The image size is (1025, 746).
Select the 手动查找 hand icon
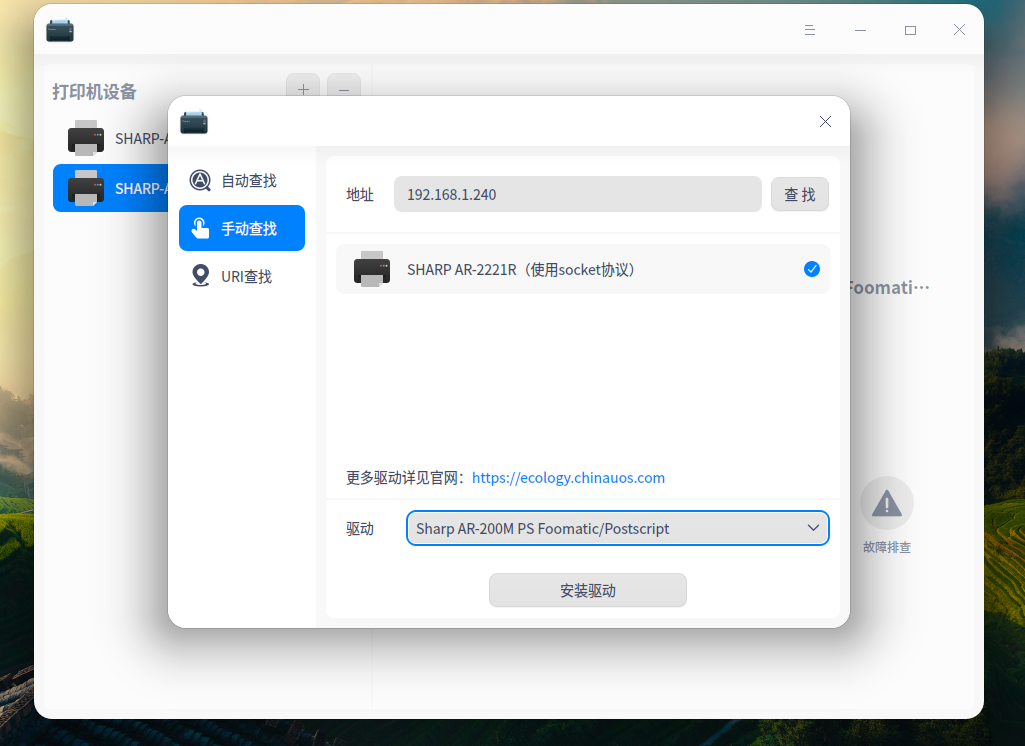[x=200, y=228]
